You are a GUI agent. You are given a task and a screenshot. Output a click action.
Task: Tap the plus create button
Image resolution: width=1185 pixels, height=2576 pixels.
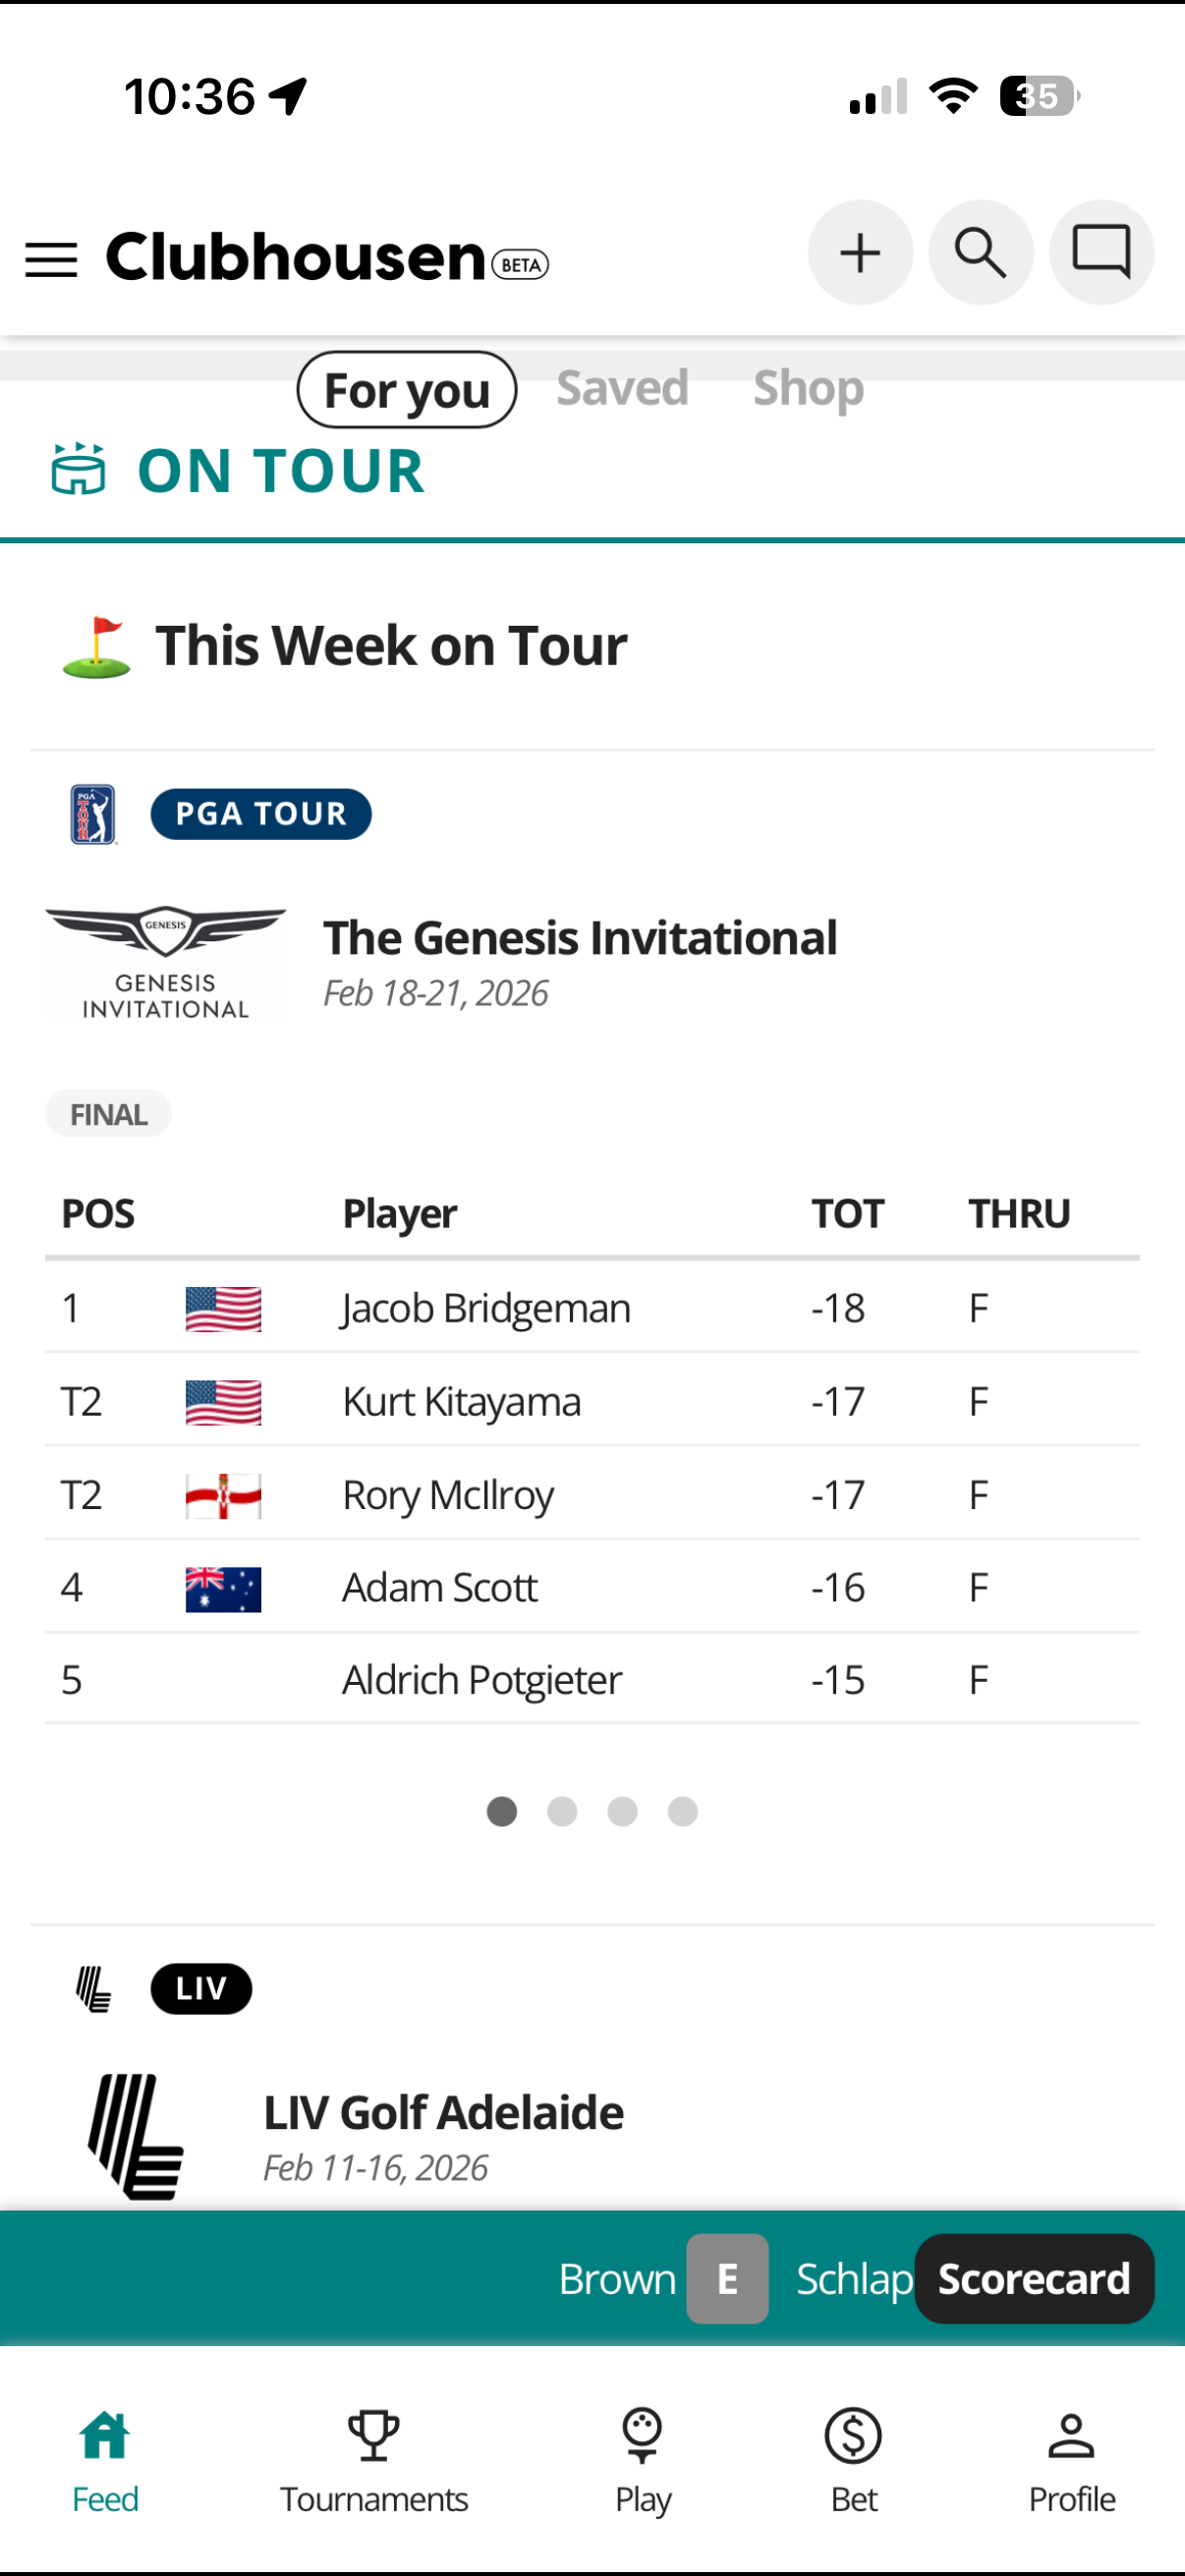pos(859,252)
